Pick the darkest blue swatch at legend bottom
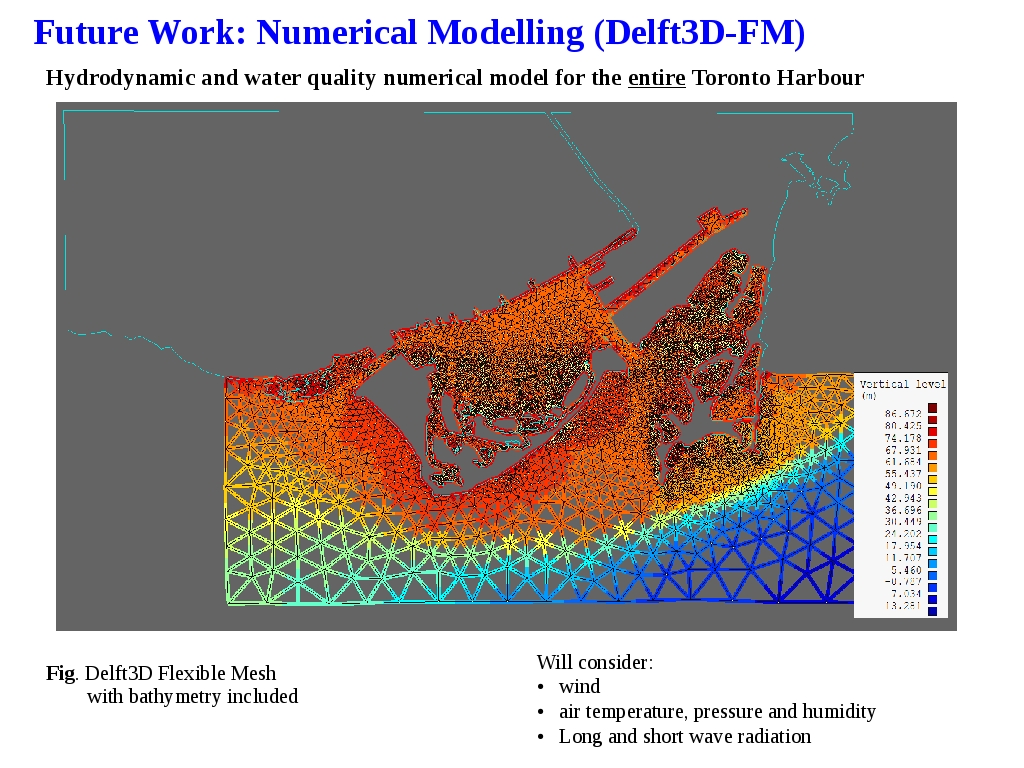Image resolution: width=1024 pixels, height=768 pixels. point(932,611)
